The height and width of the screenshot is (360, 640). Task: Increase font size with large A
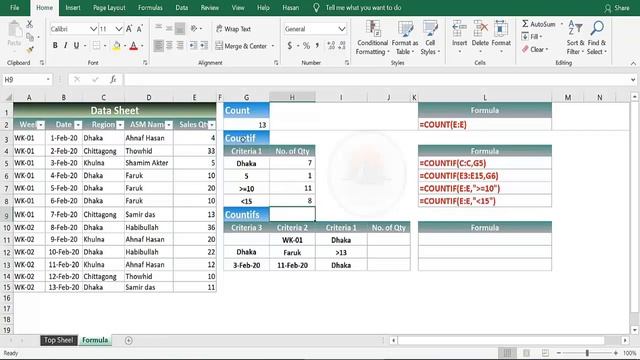coord(129,29)
